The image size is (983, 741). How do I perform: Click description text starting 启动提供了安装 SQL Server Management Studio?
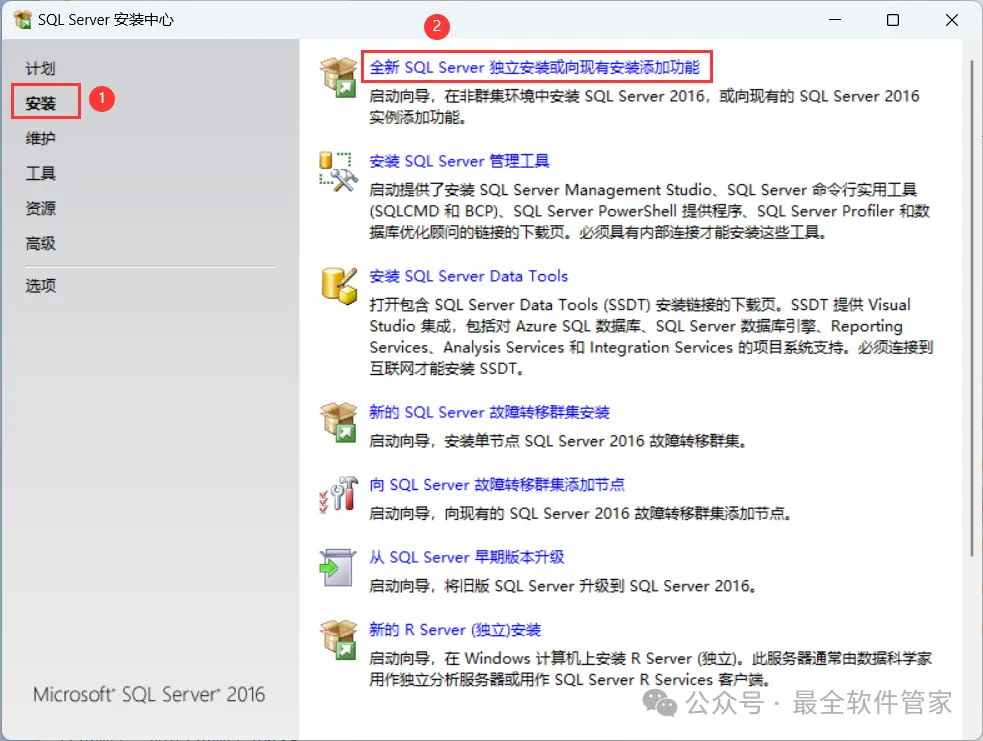point(649,211)
